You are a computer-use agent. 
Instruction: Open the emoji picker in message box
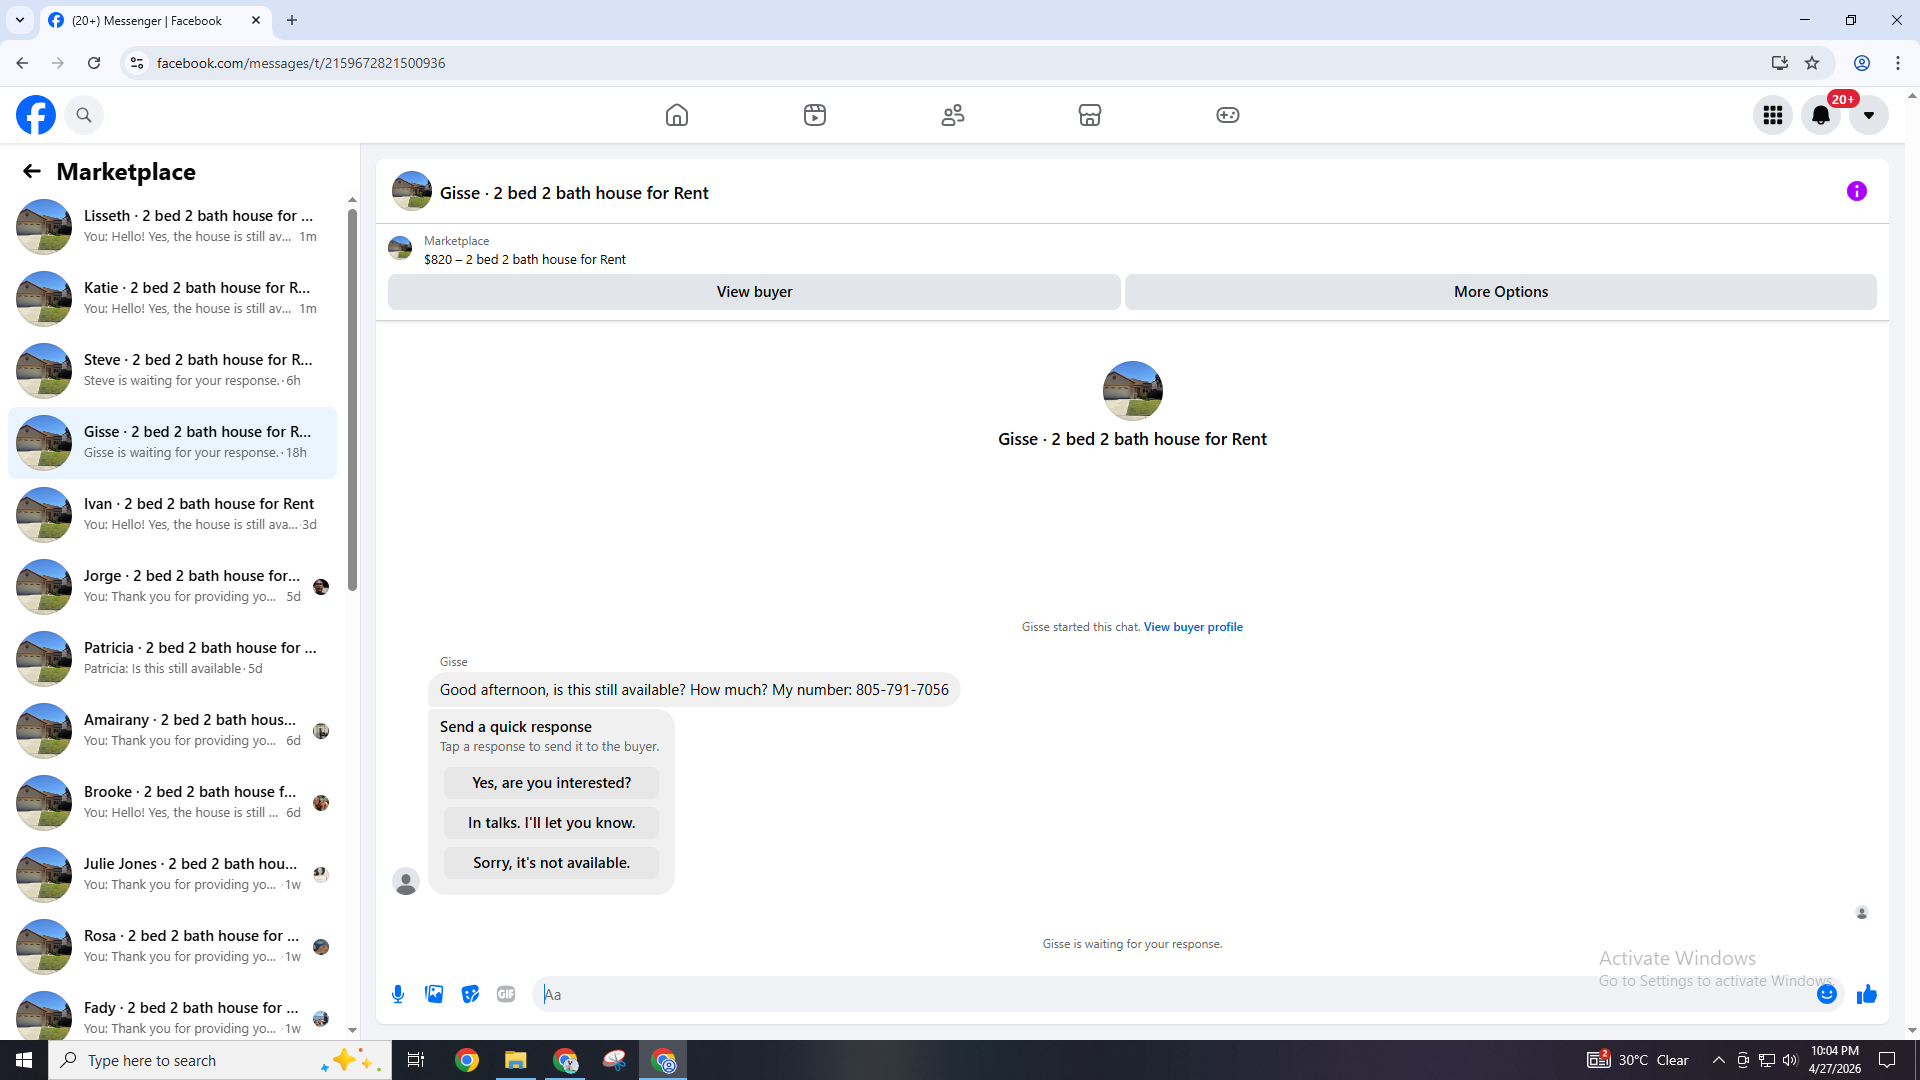point(1826,994)
